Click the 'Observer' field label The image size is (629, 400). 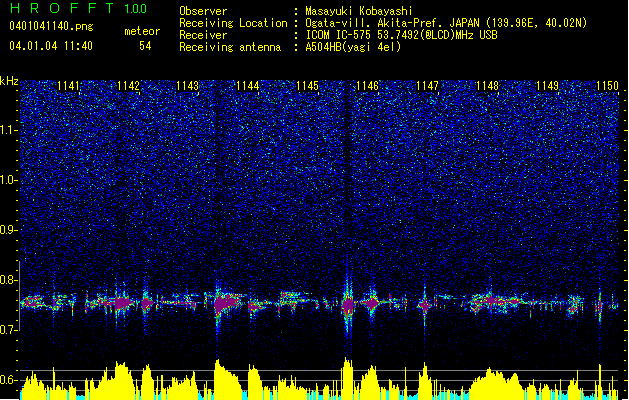203,11
